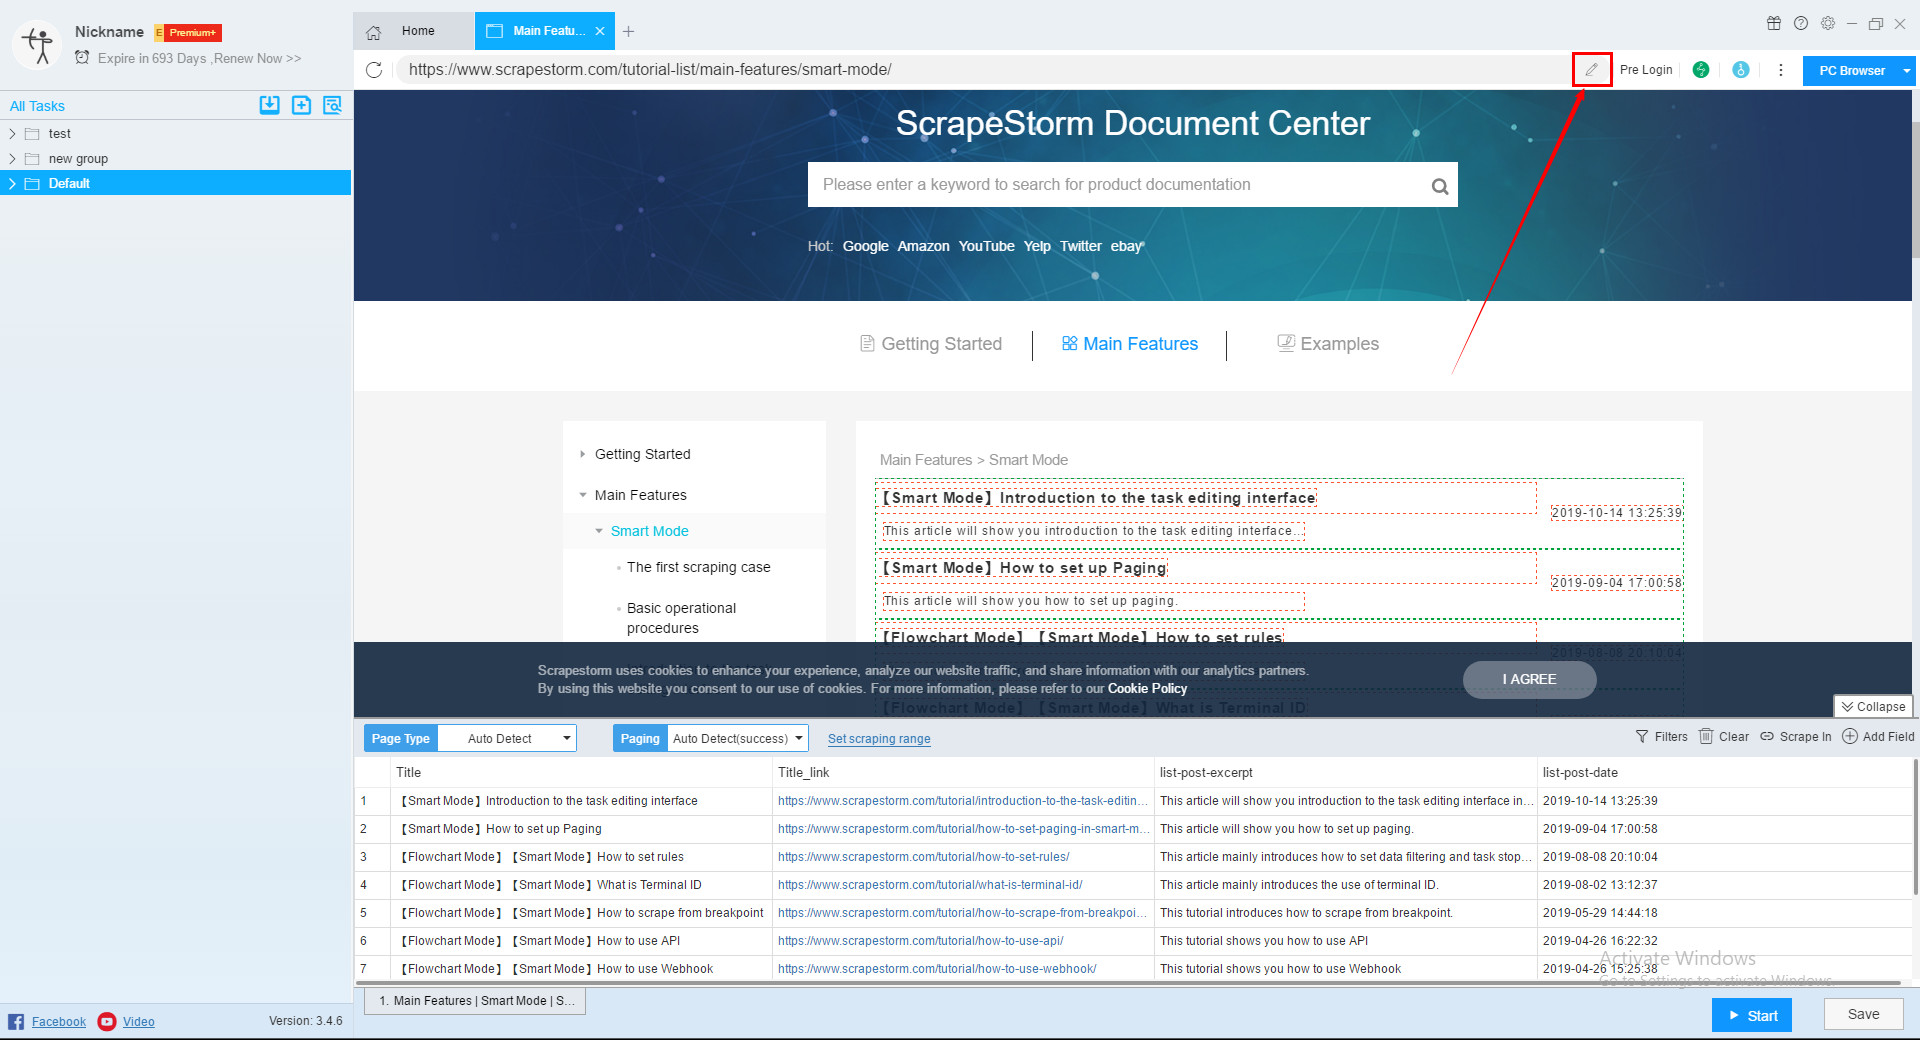Reload the page with the refresh icon
1920x1040 pixels.
click(x=374, y=70)
